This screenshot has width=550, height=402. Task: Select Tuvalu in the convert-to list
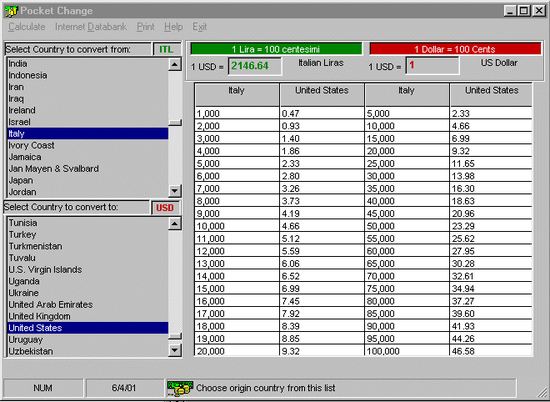pos(88,258)
